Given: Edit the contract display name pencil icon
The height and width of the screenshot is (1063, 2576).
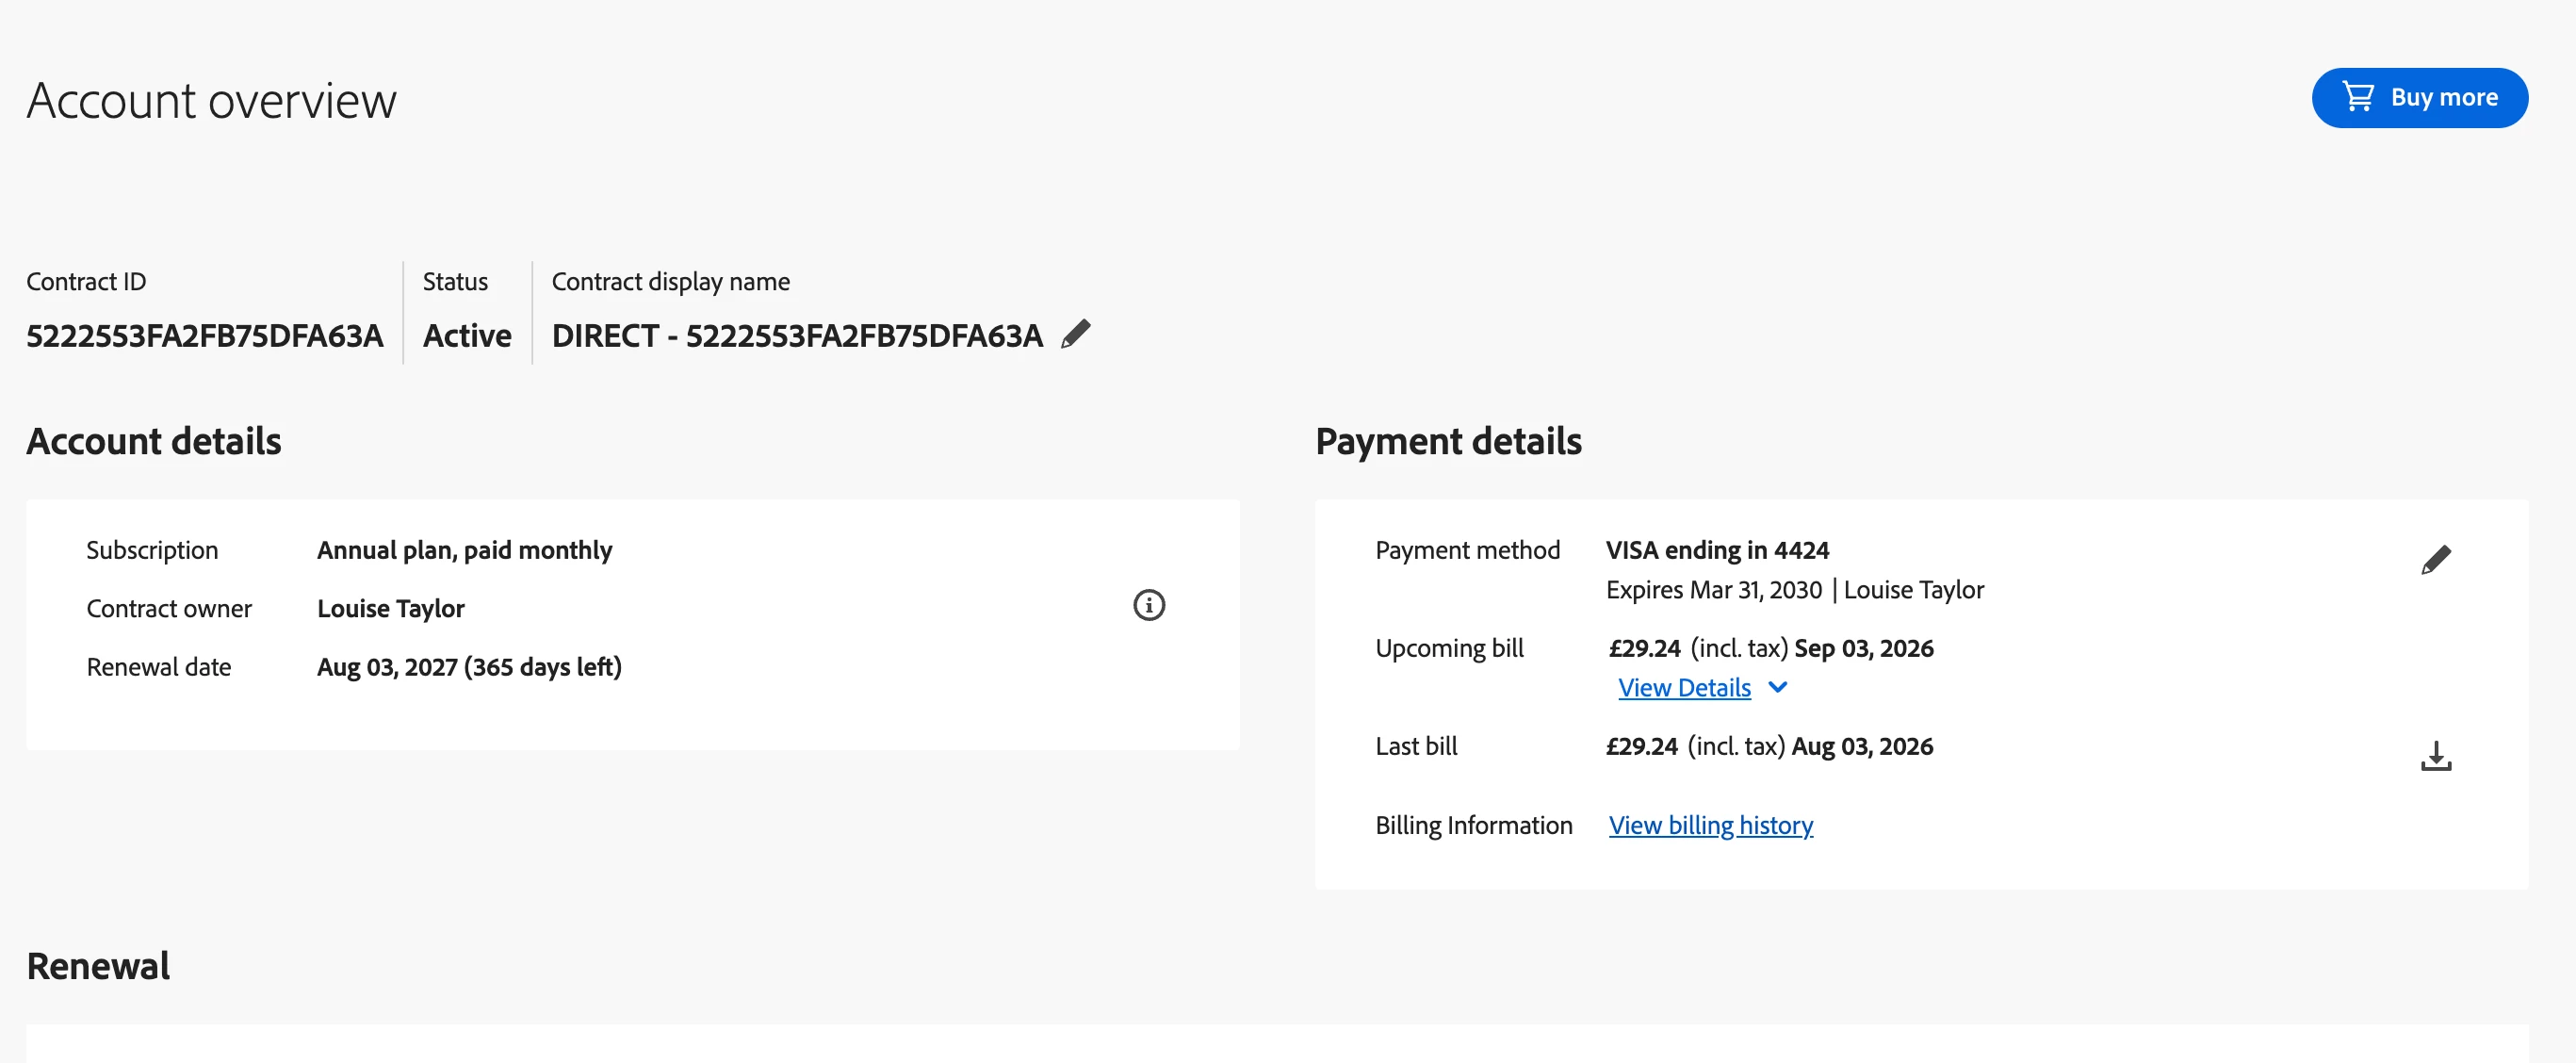Looking at the screenshot, I should (1076, 334).
